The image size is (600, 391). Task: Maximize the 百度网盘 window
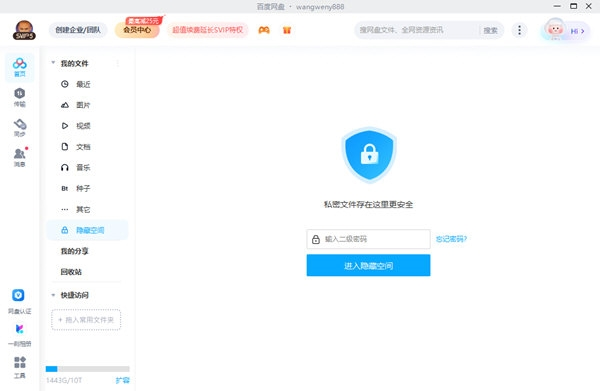point(573,6)
